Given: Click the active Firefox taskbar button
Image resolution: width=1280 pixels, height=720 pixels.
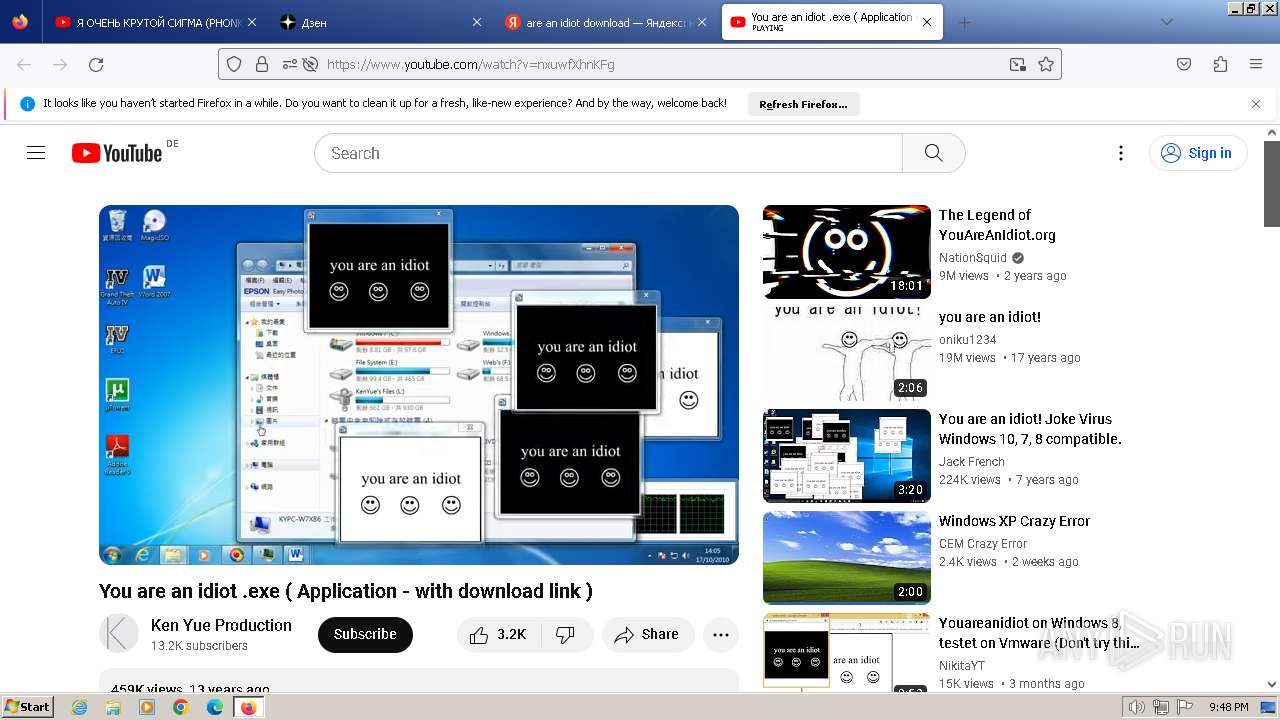Looking at the screenshot, I should [248, 707].
